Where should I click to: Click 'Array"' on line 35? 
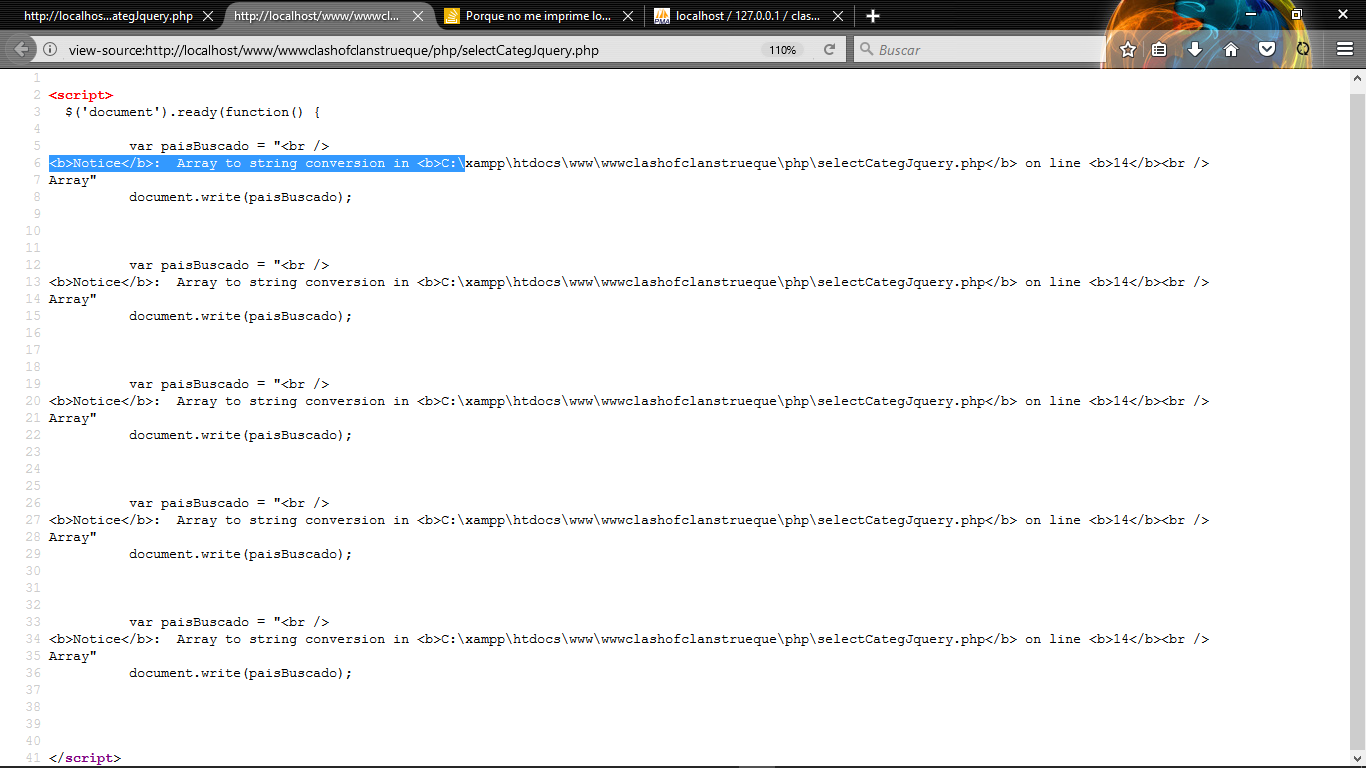click(73, 656)
